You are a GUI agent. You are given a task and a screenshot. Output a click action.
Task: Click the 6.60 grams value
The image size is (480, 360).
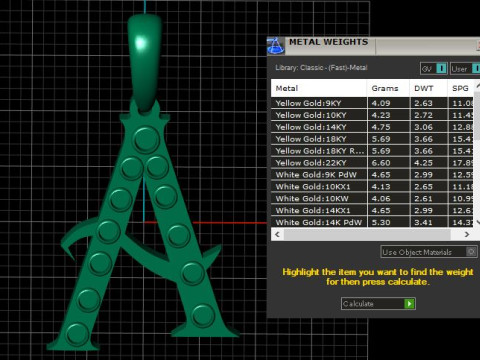[381, 163]
